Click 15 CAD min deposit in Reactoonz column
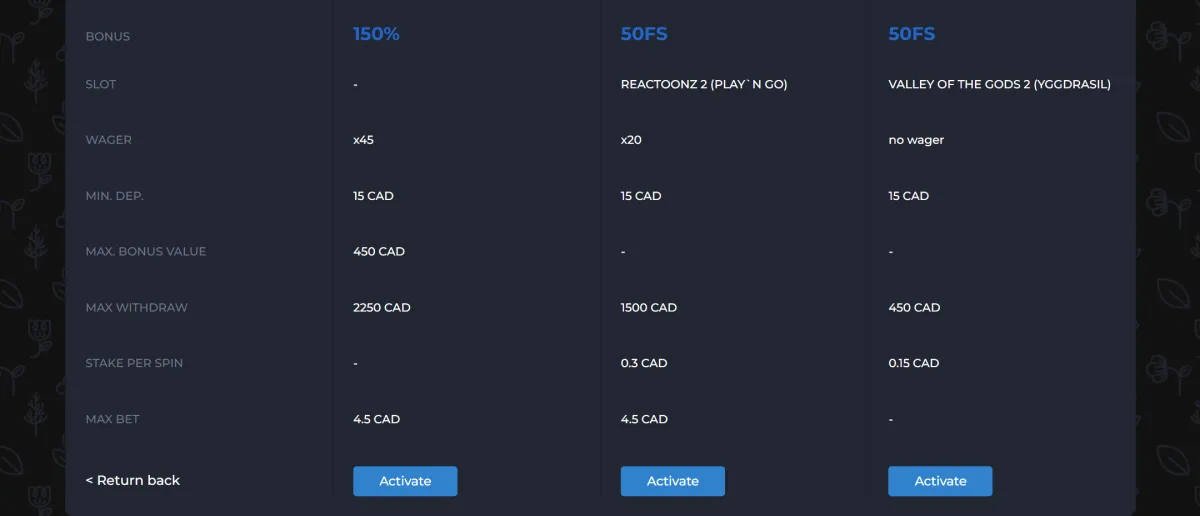 [641, 196]
